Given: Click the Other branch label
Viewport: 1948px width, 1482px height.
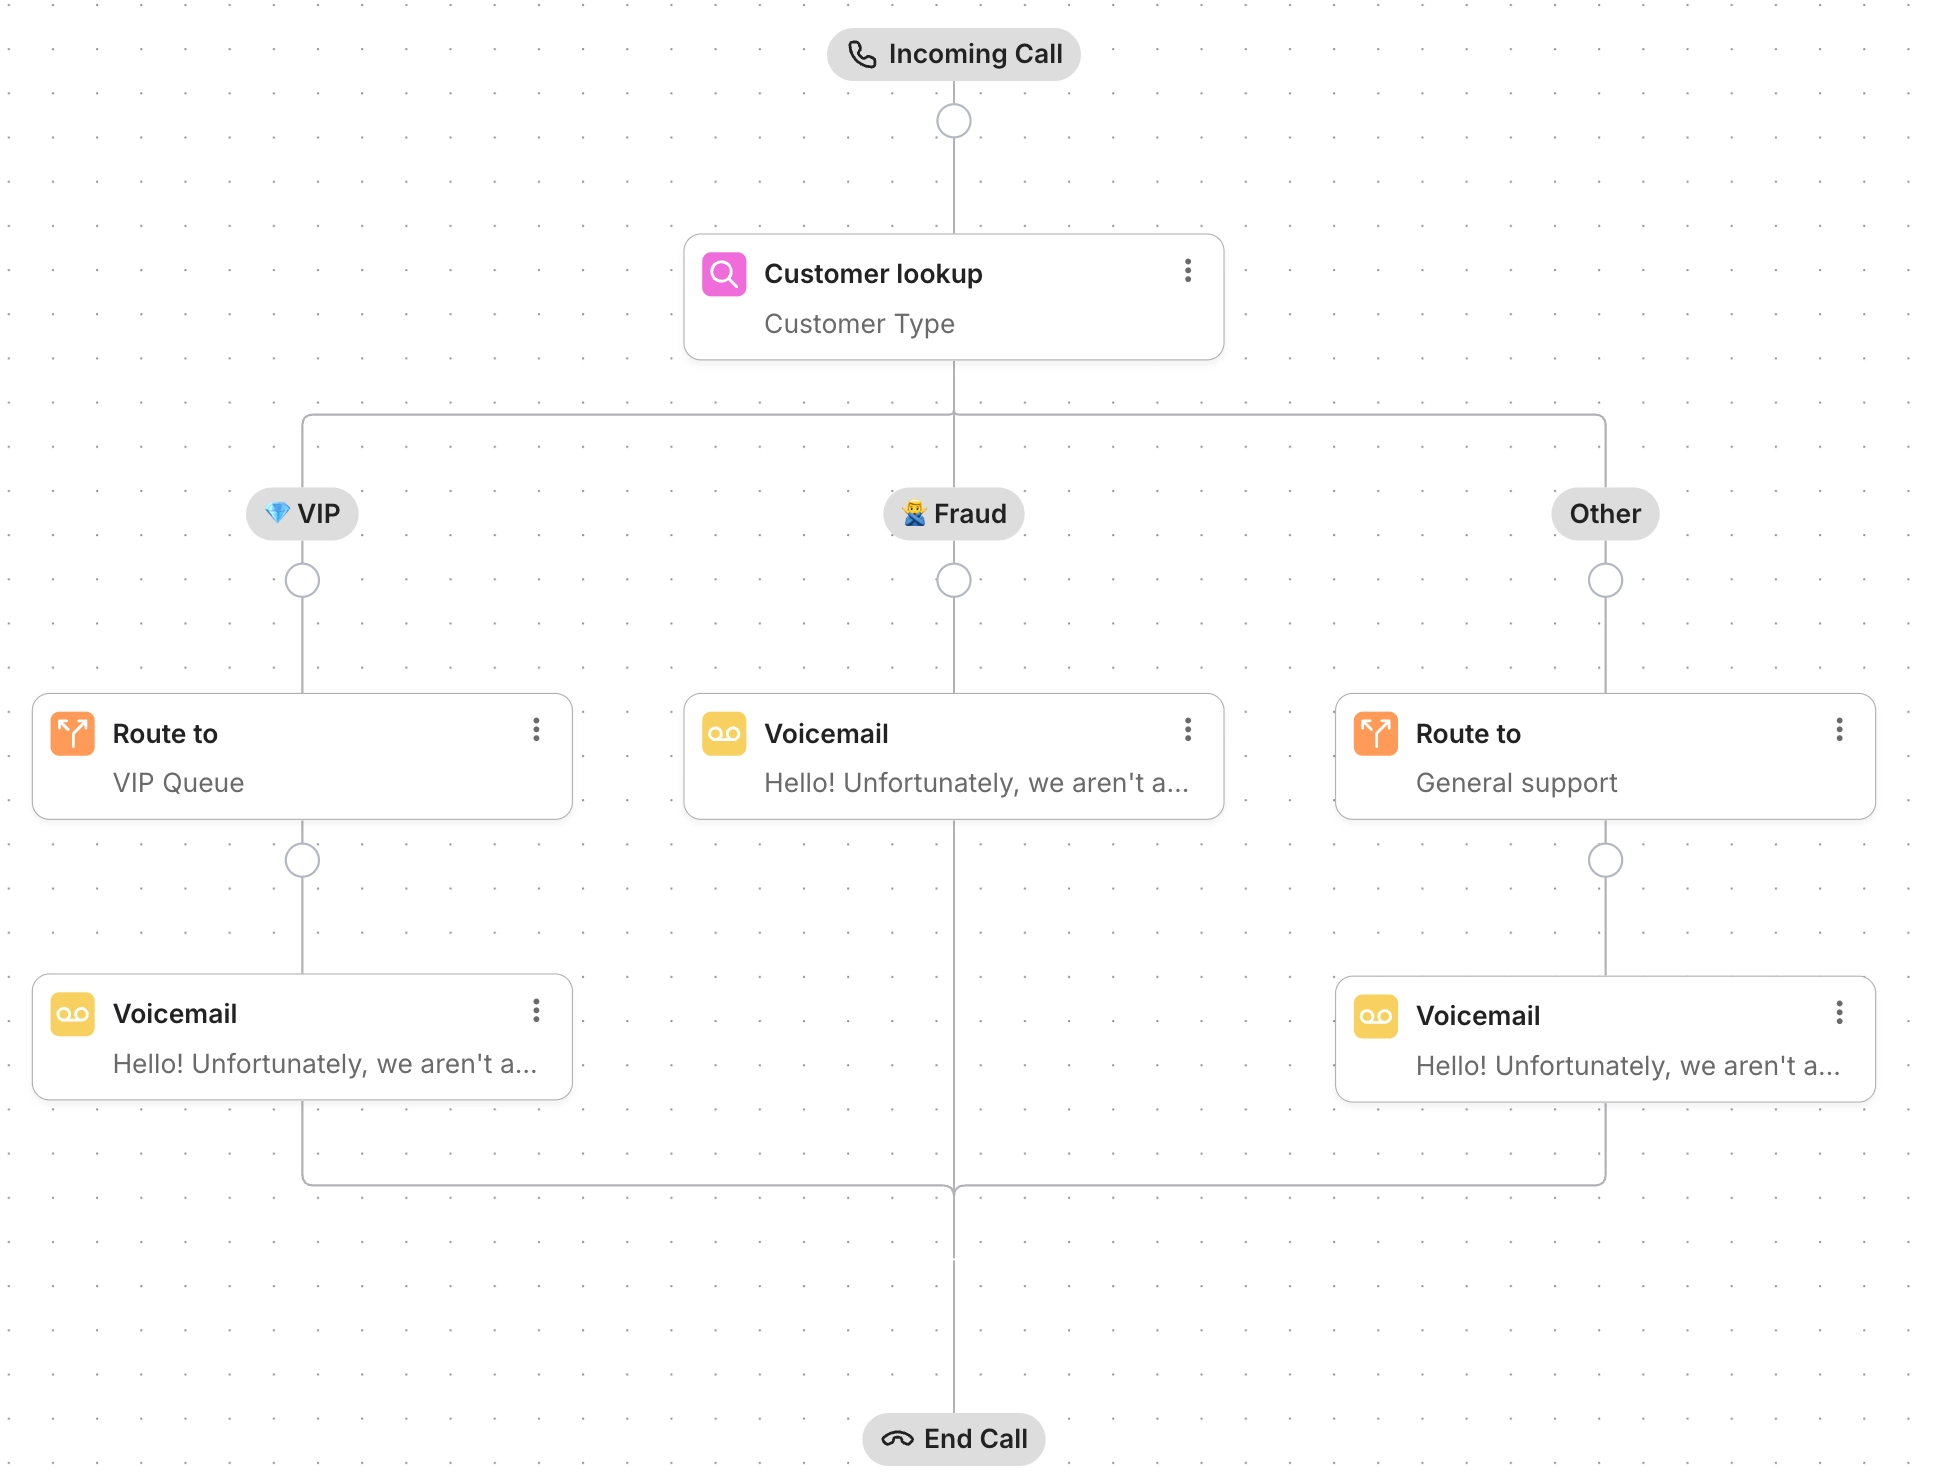Looking at the screenshot, I should pyautogui.click(x=1604, y=513).
